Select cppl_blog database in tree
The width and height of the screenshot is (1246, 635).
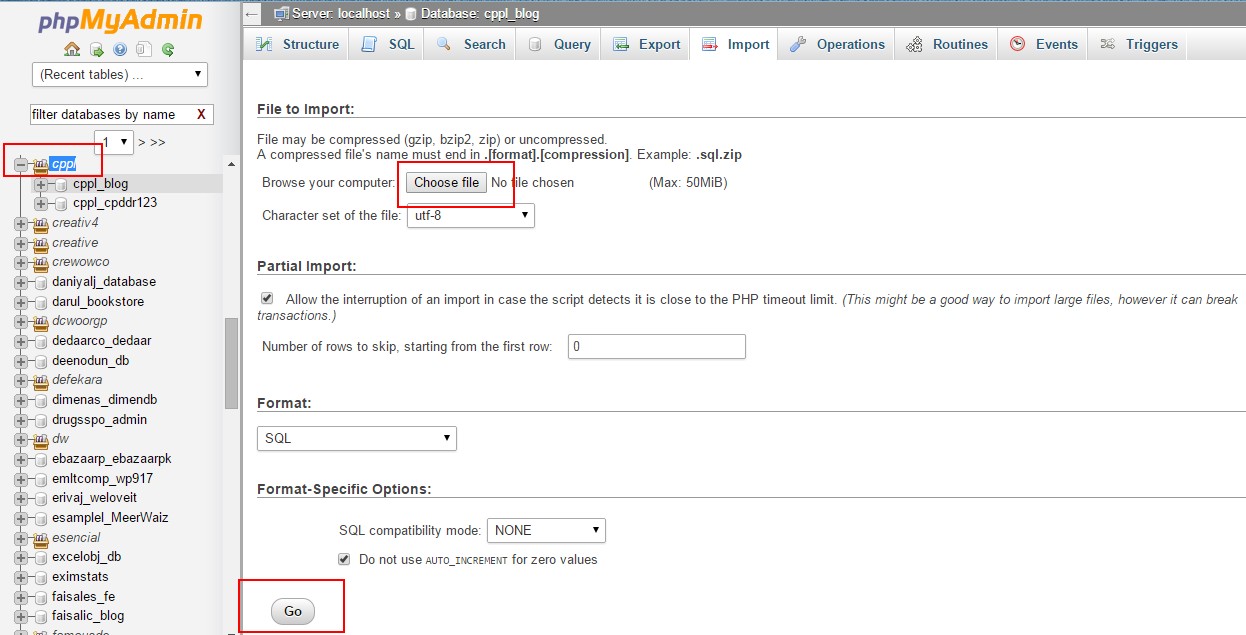(100, 184)
